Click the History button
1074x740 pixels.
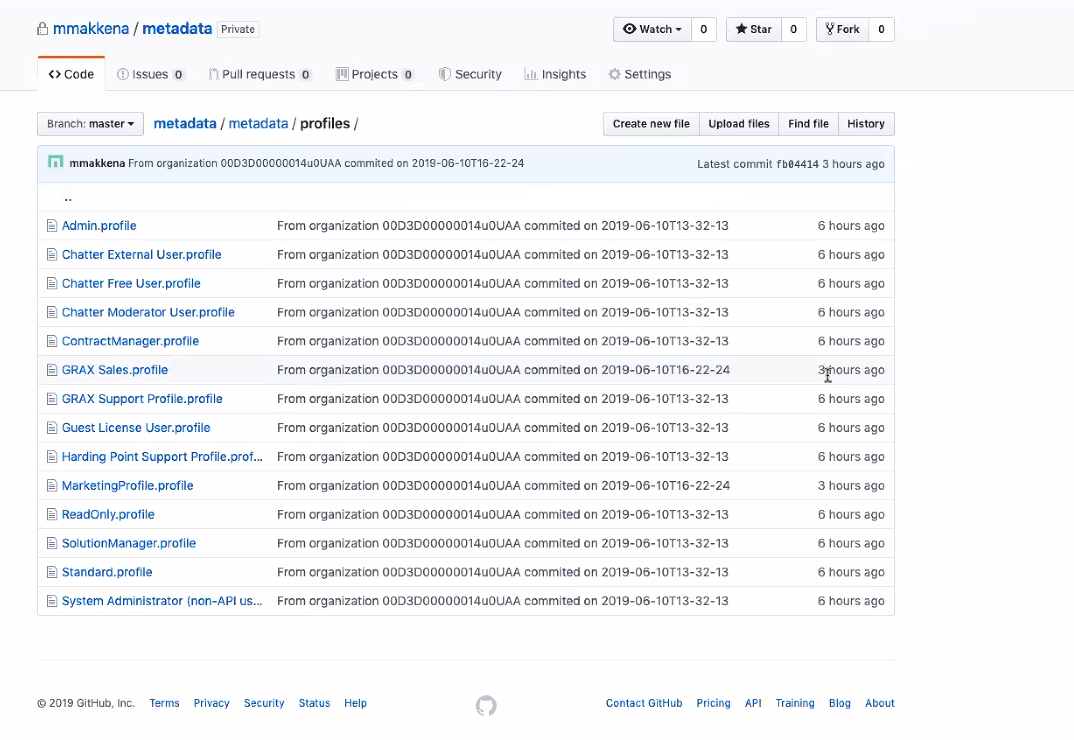pos(866,124)
